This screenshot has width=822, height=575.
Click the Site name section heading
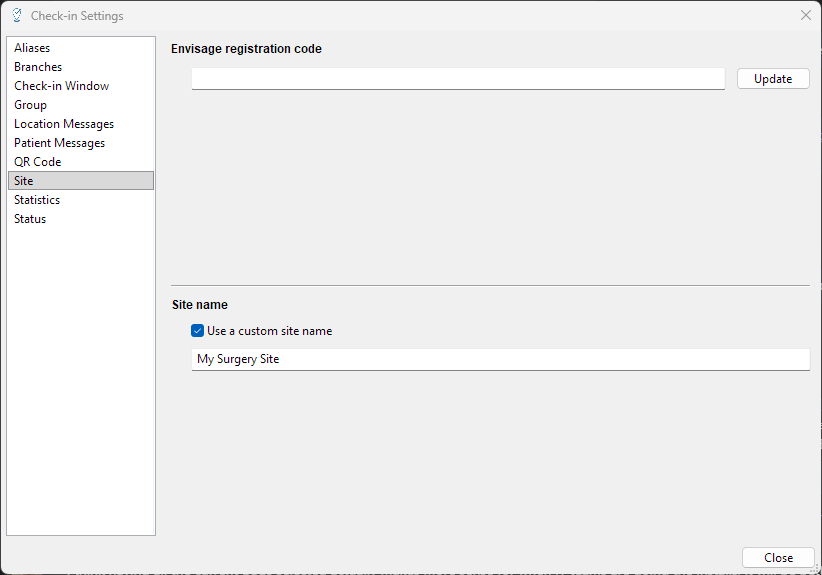200,305
